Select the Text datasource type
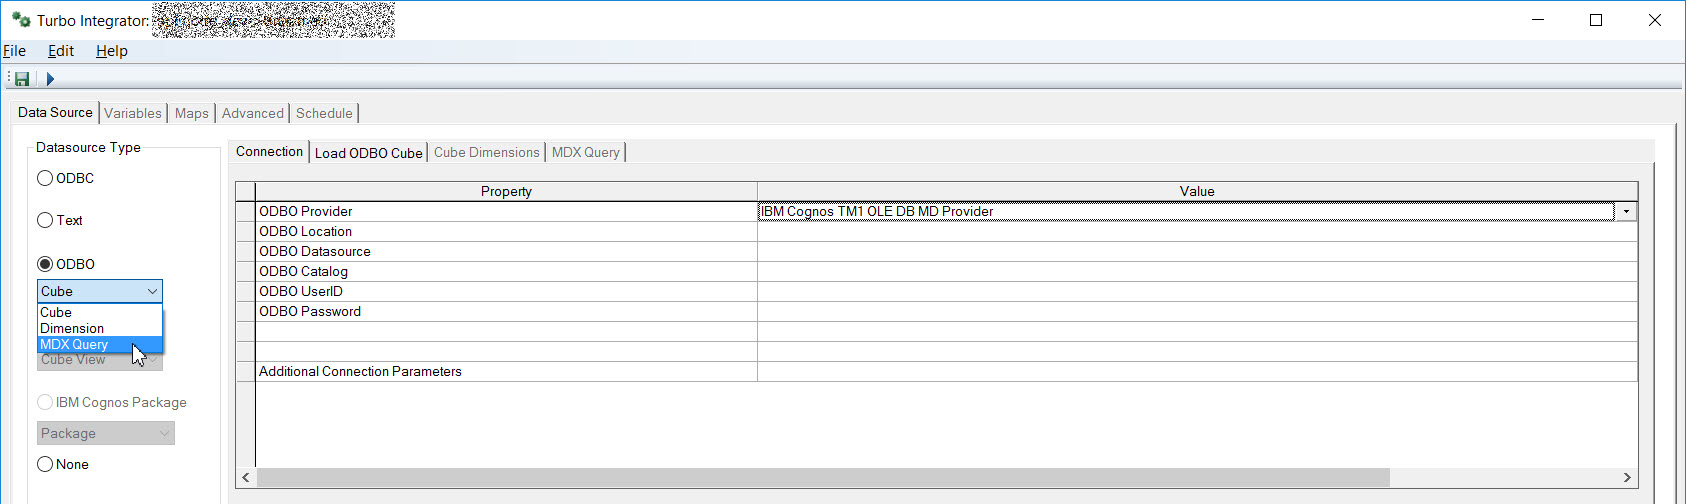The height and width of the screenshot is (504, 1686). pyautogui.click(x=45, y=220)
